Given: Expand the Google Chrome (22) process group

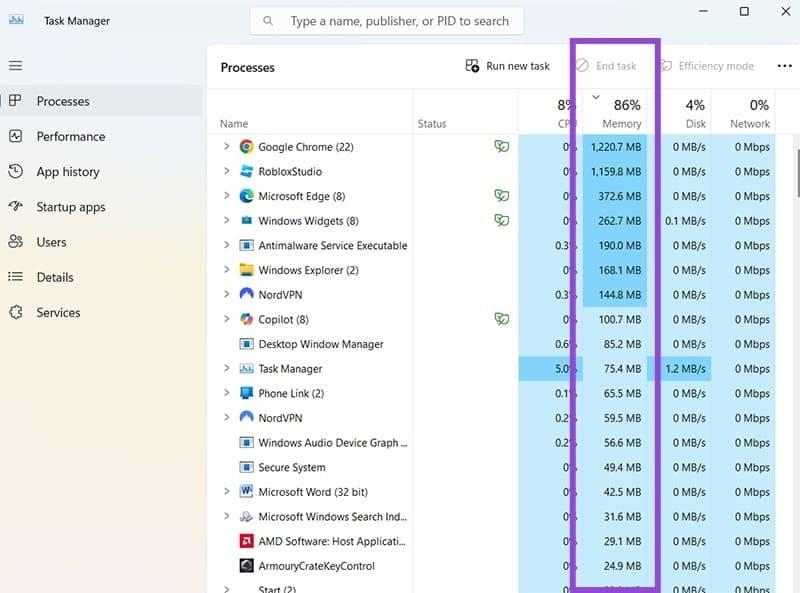Looking at the screenshot, I should pos(227,146).
